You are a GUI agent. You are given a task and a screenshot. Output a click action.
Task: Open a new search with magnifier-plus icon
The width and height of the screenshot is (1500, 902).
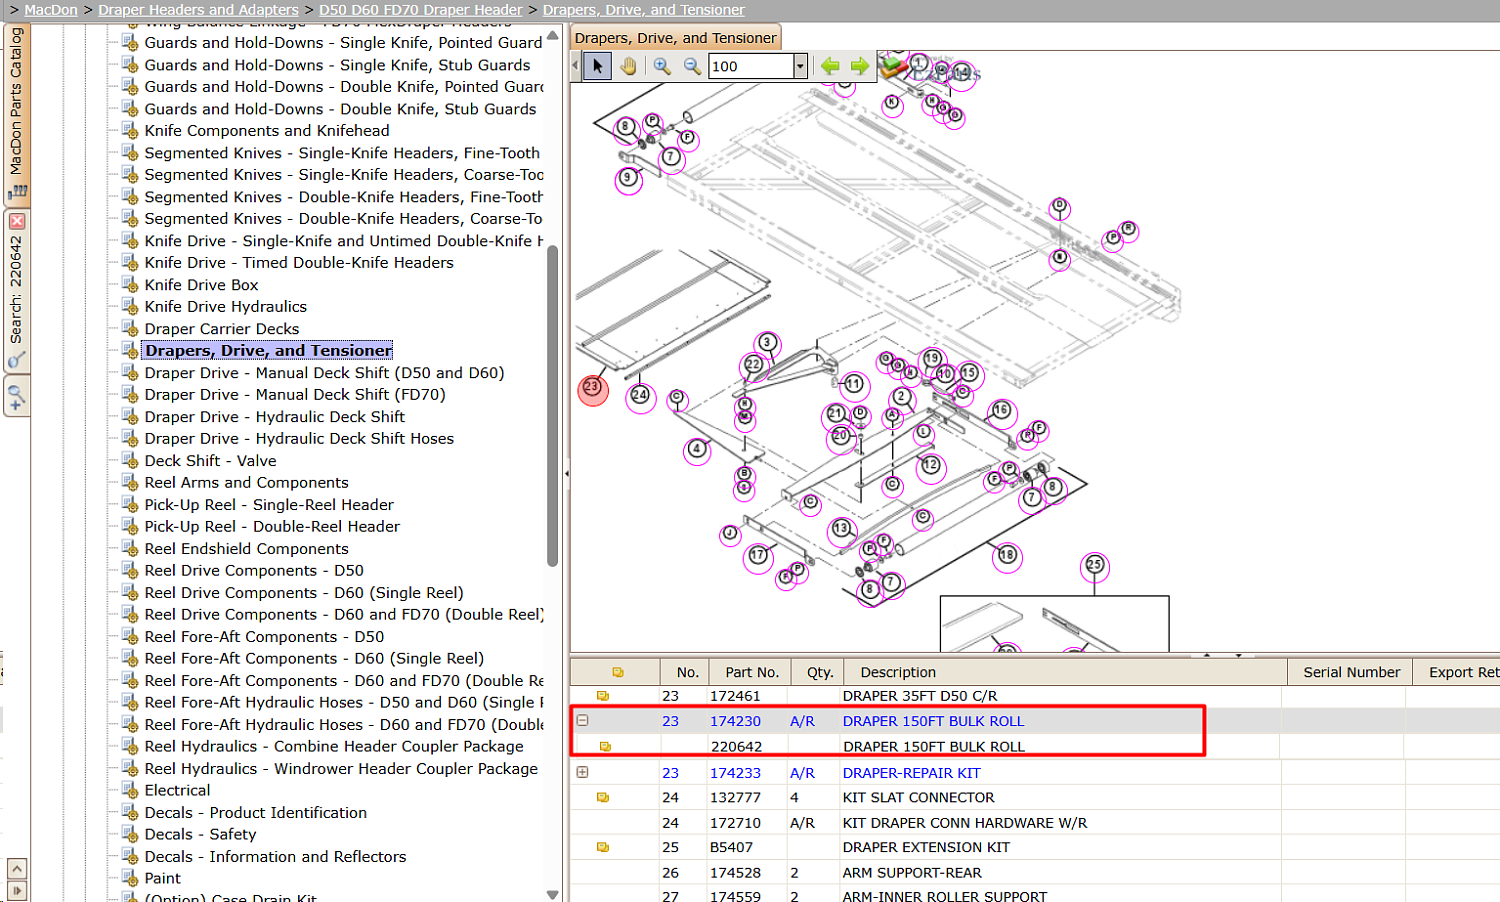point(17,396)
